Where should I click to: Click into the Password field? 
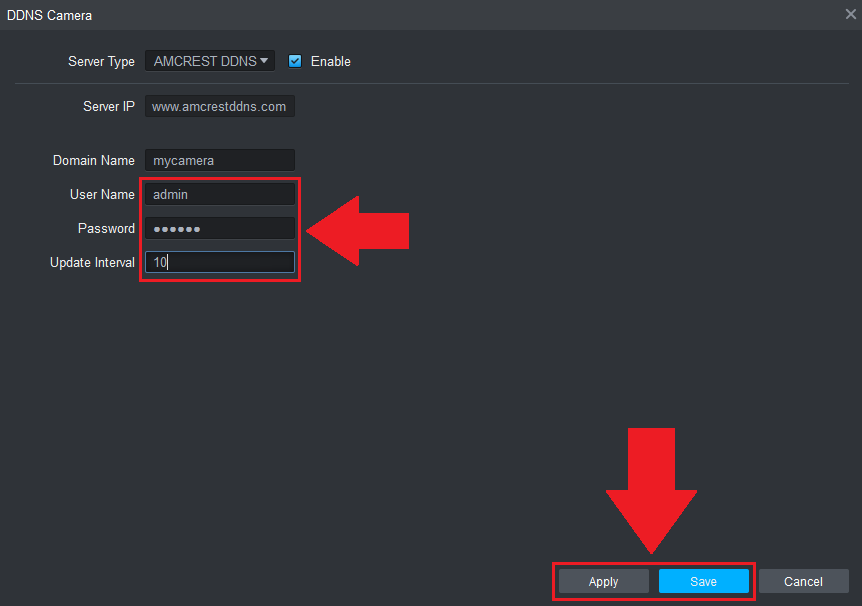click(219, 228)
